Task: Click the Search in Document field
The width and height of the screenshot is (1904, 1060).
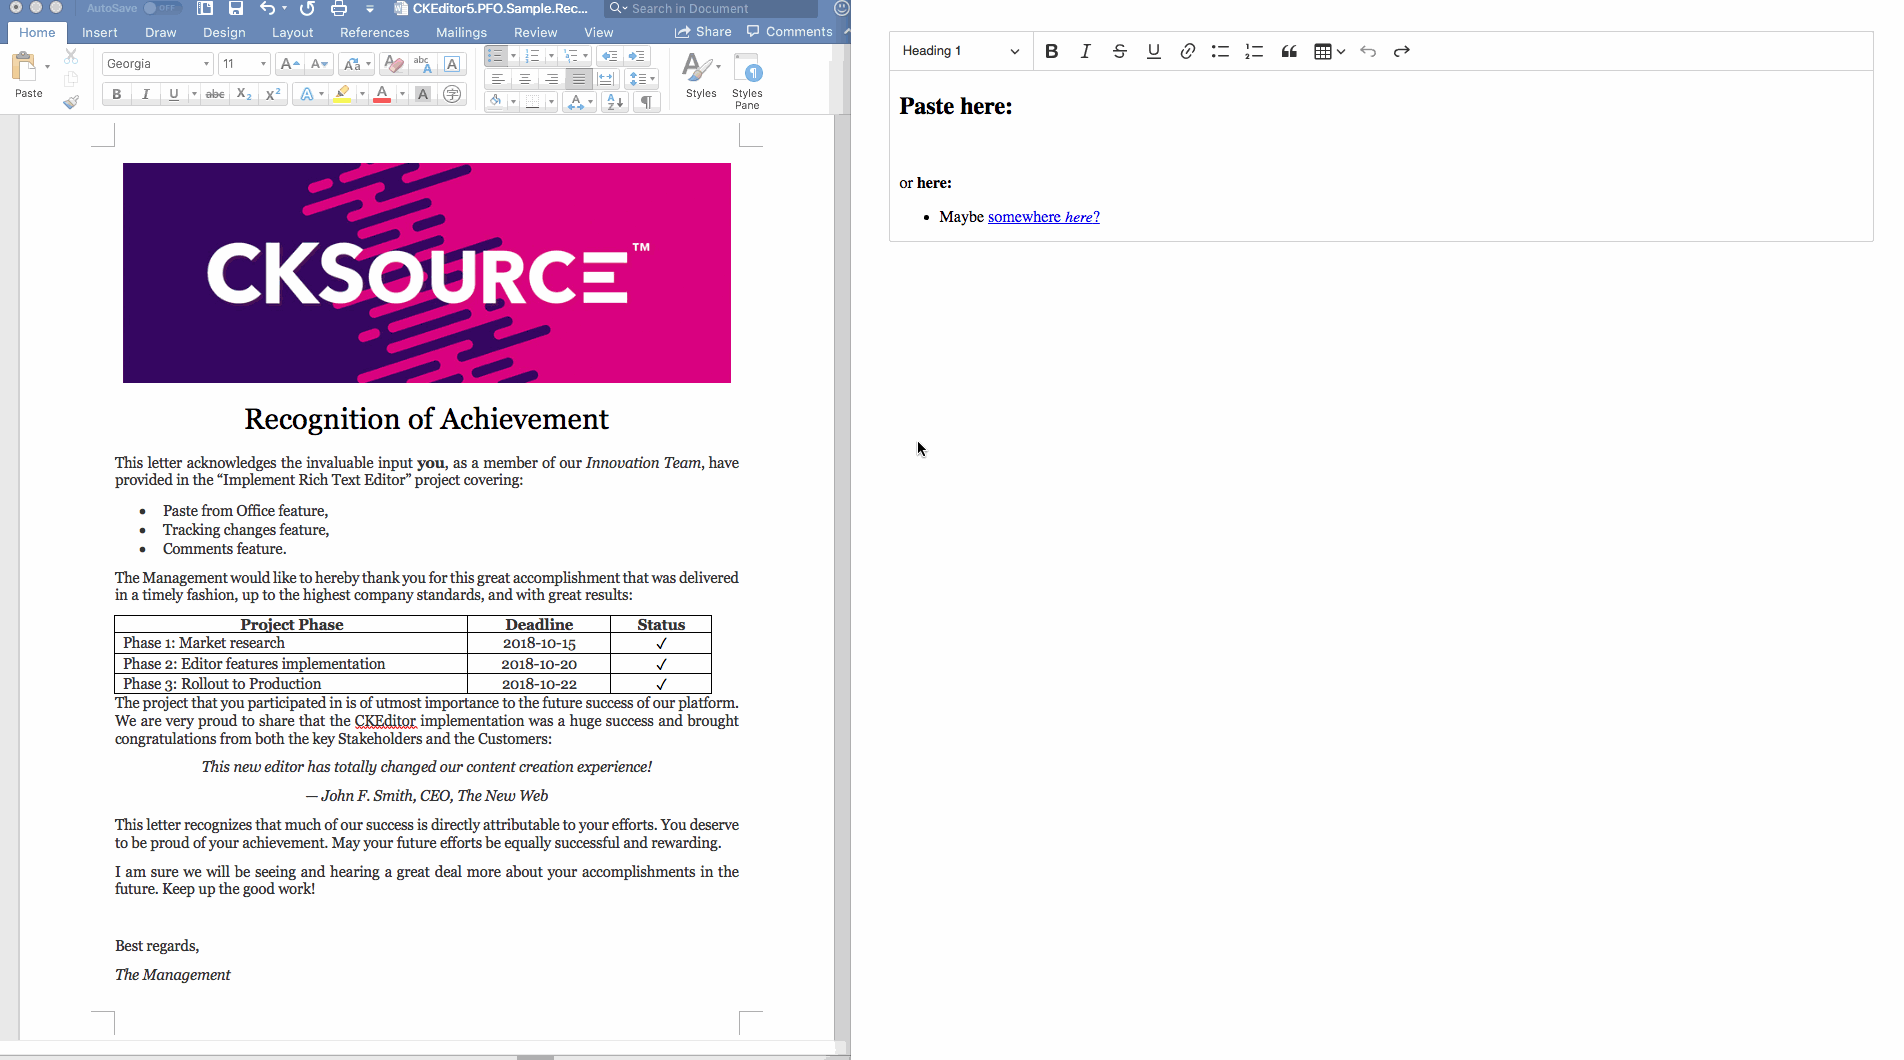Action: 712,8
